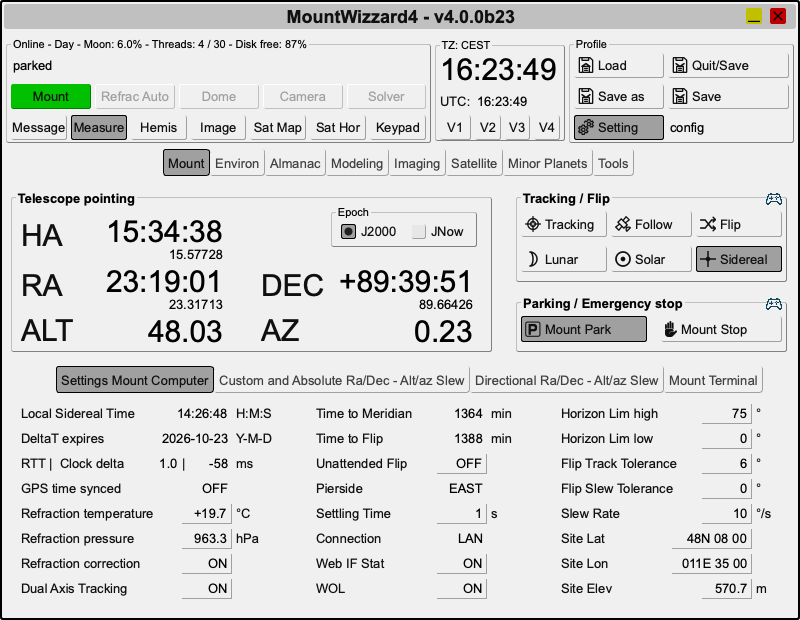The image size is (800, 620).
Task: Click the Slew Rate field
Action: (727, 513)
